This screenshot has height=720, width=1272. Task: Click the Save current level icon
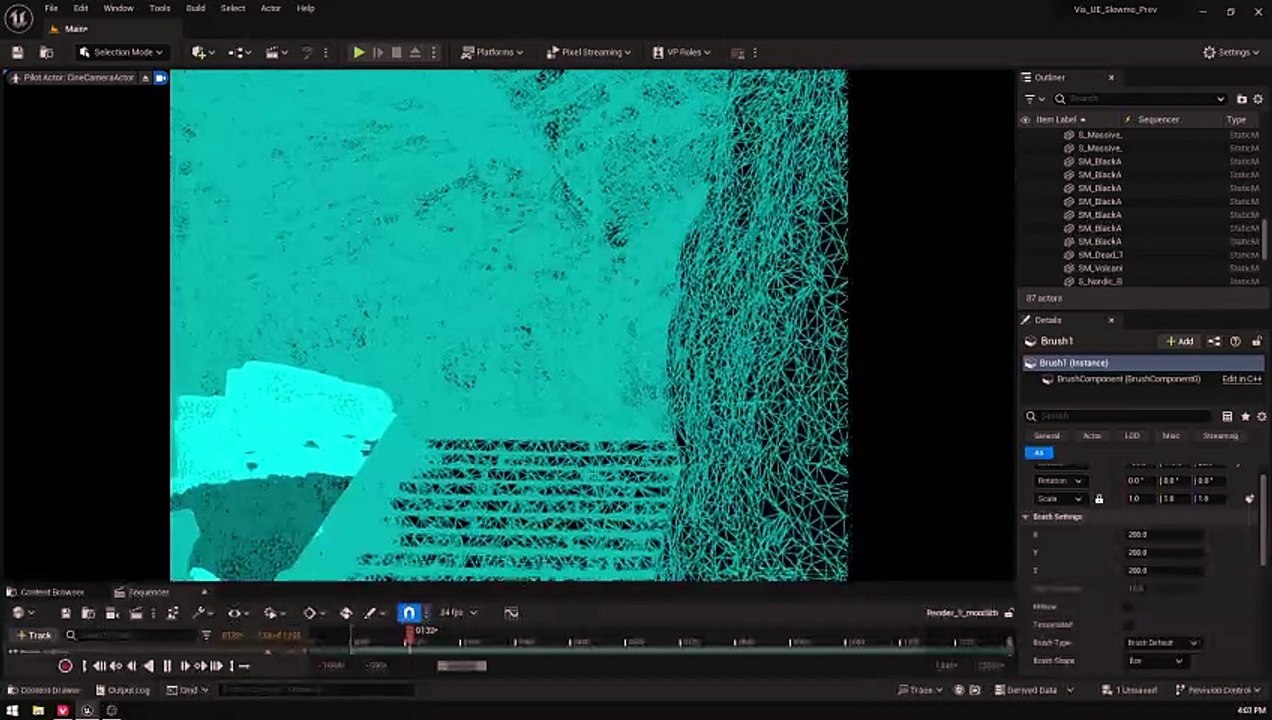[x=17, y=52]
